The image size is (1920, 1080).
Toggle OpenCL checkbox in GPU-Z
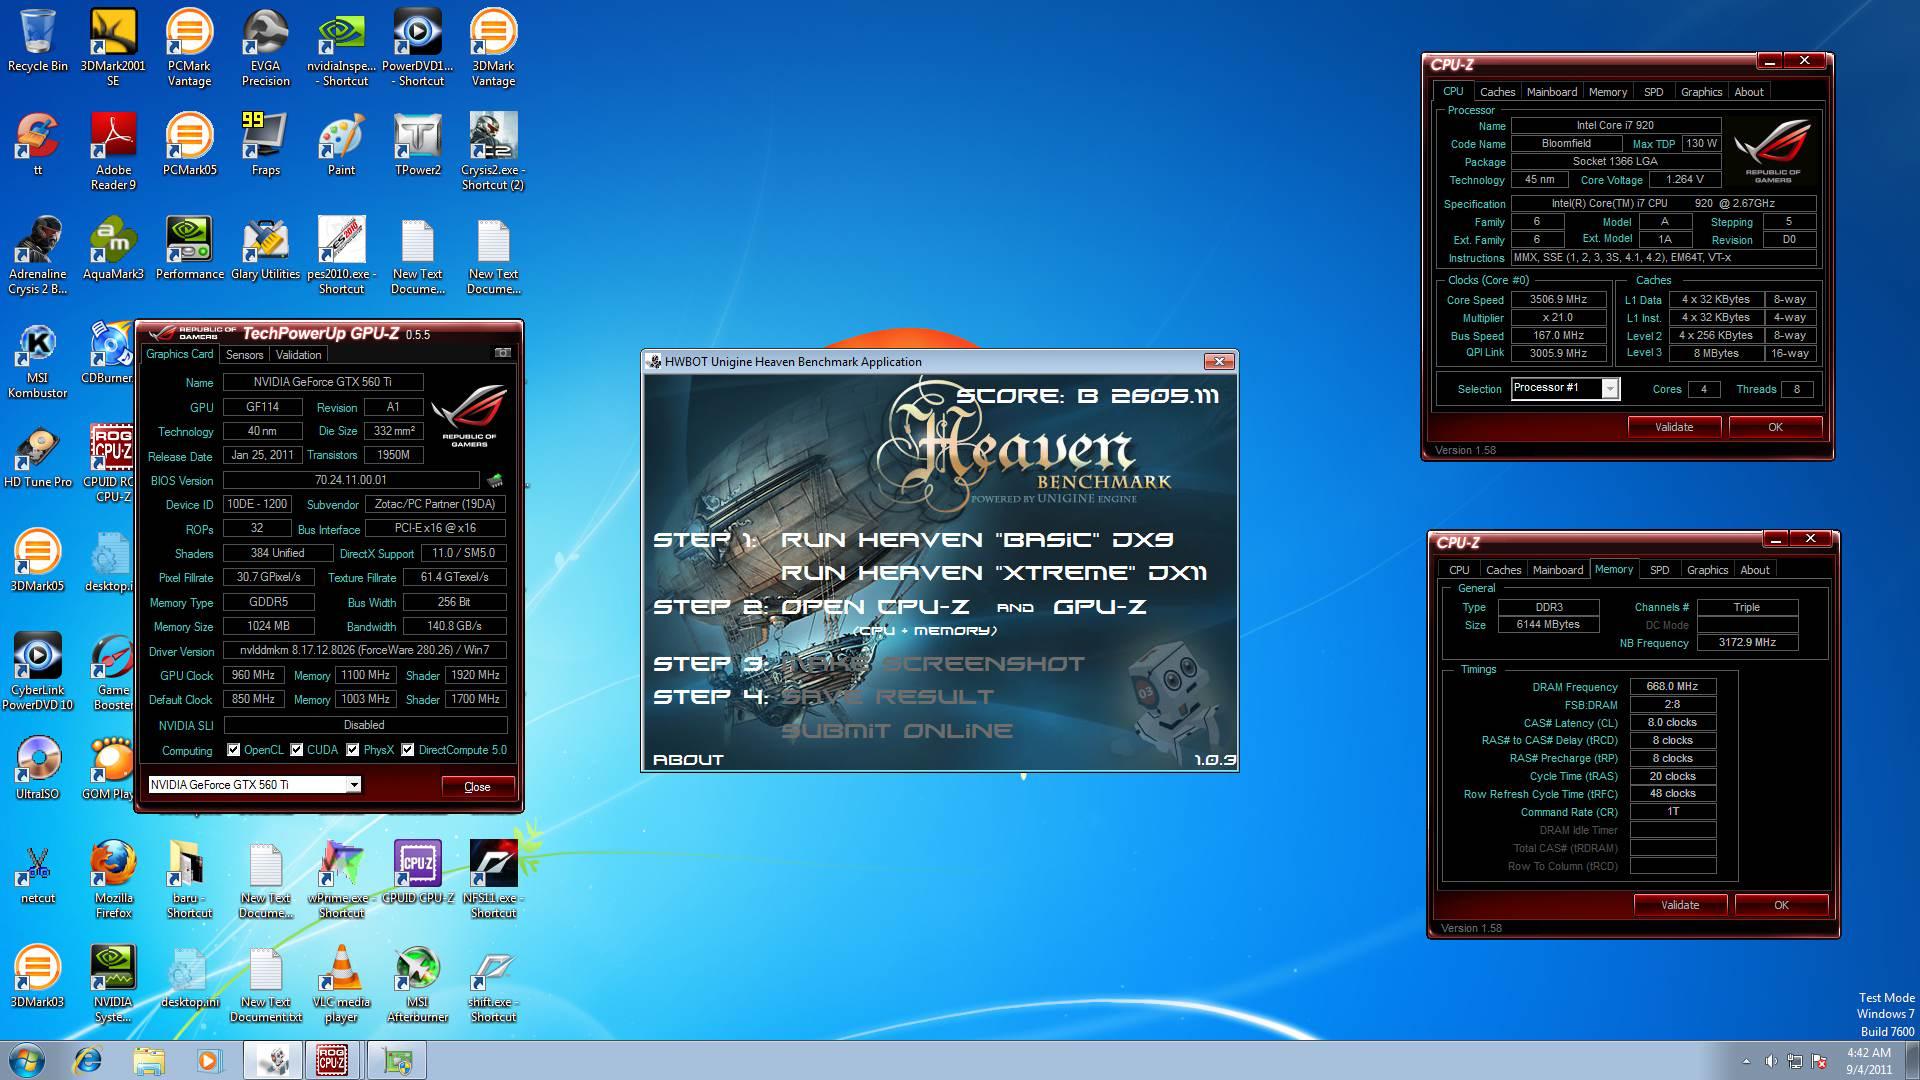233,750
